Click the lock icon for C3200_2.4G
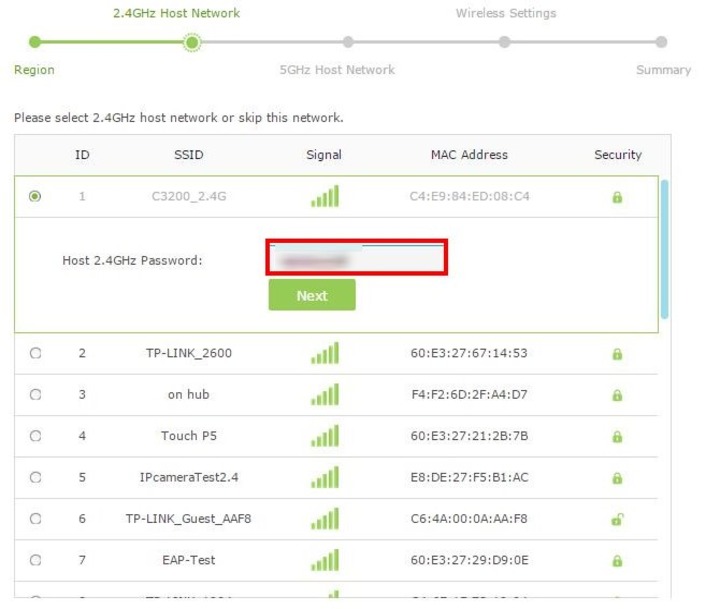The image size is (720, 609). 617,197
